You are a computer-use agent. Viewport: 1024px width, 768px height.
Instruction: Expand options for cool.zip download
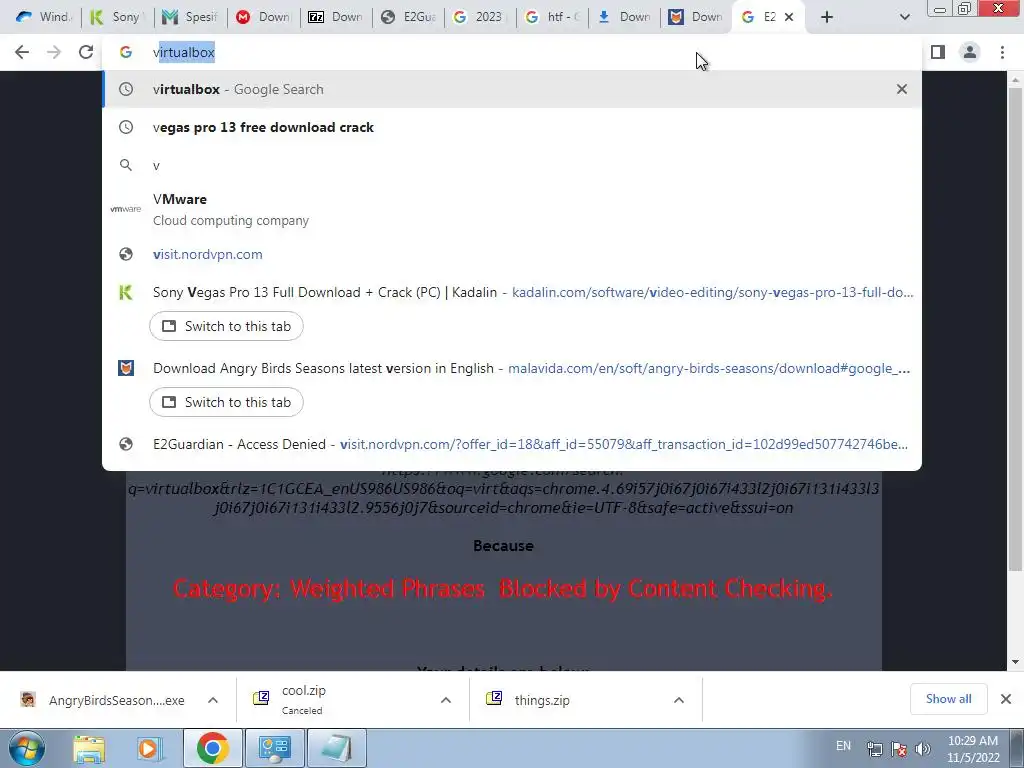tap(446, 700)
